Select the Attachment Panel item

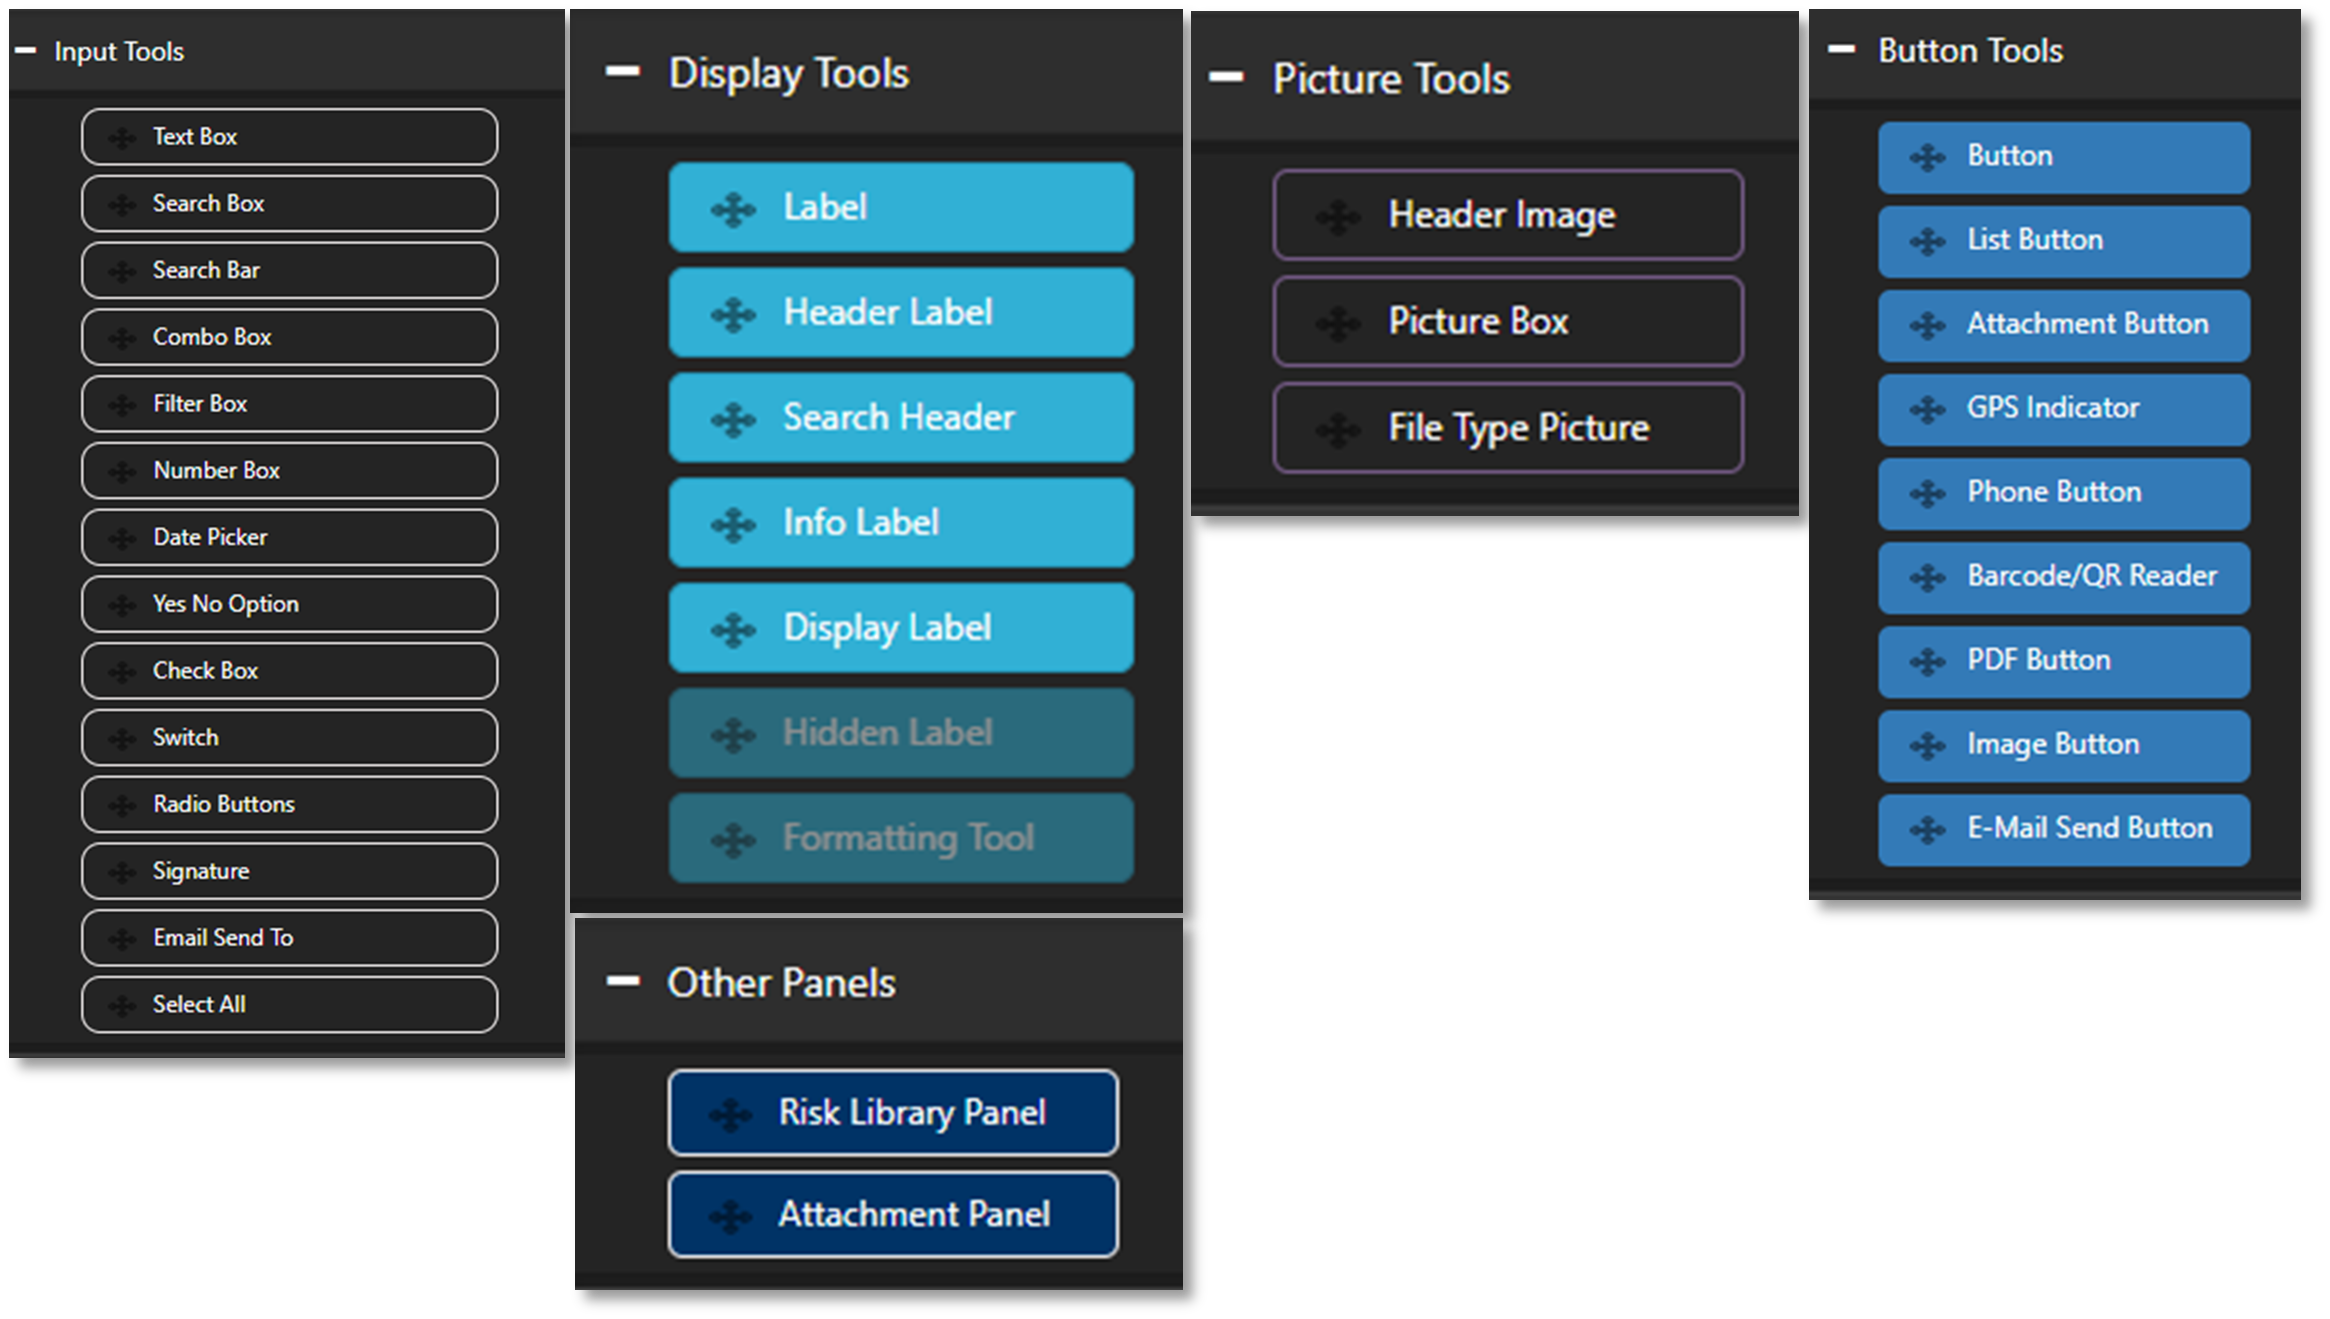tap(893, 1215)
